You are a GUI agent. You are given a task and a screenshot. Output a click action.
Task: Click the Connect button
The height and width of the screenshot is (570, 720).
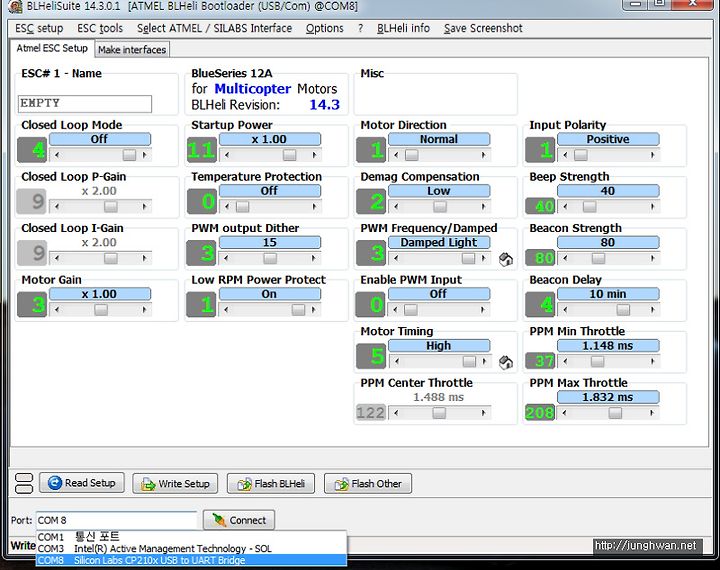(x=239, y=520)
